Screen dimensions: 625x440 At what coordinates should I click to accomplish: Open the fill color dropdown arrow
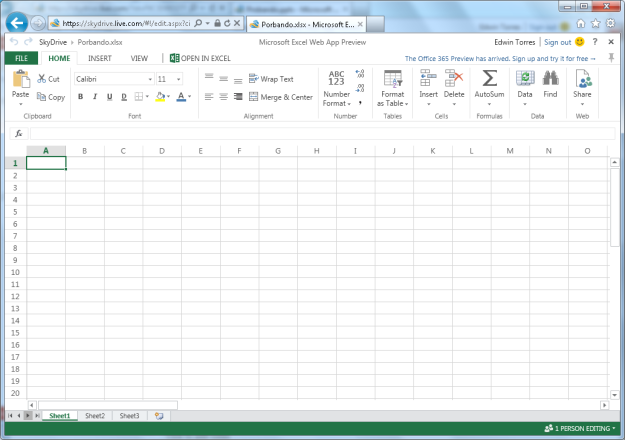click(169, 96)
